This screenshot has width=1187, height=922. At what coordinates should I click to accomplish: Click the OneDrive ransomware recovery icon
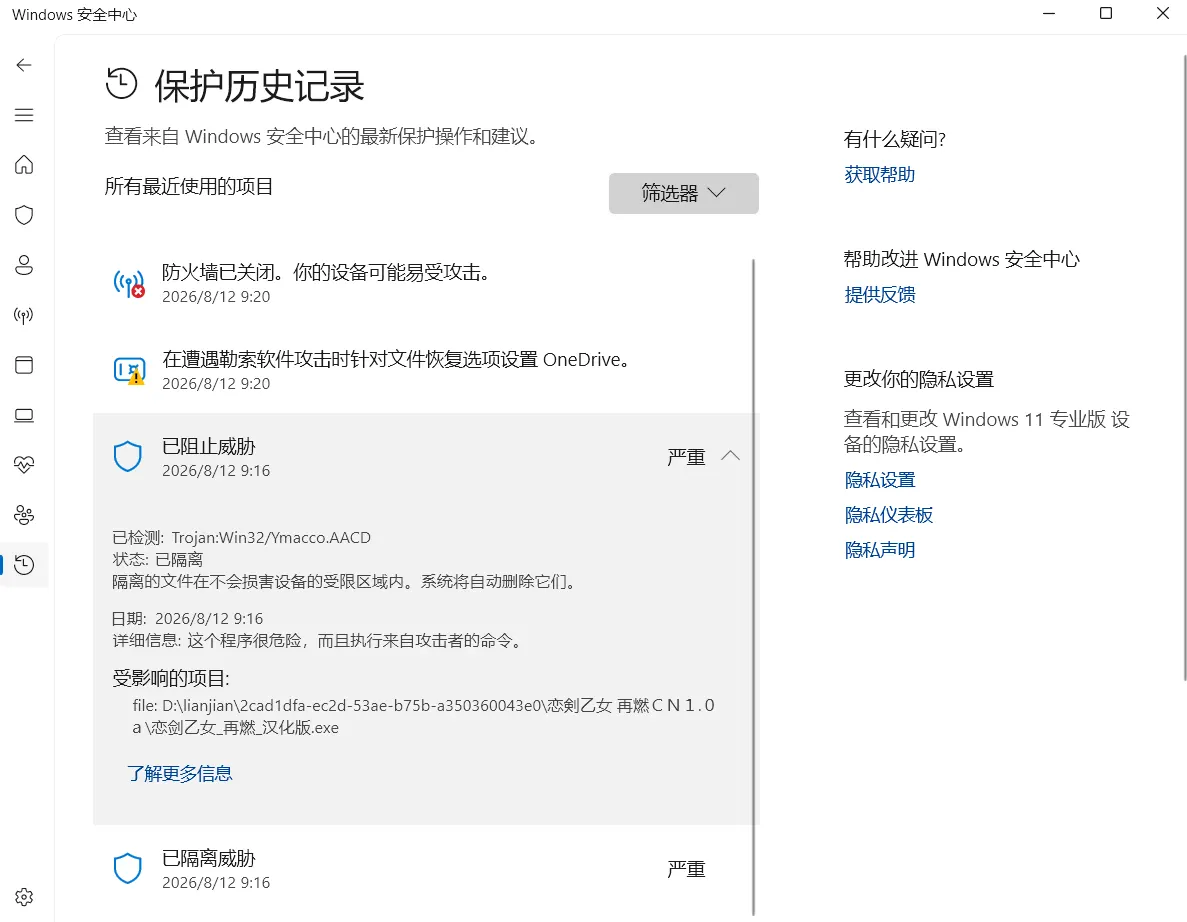point(129,371)
